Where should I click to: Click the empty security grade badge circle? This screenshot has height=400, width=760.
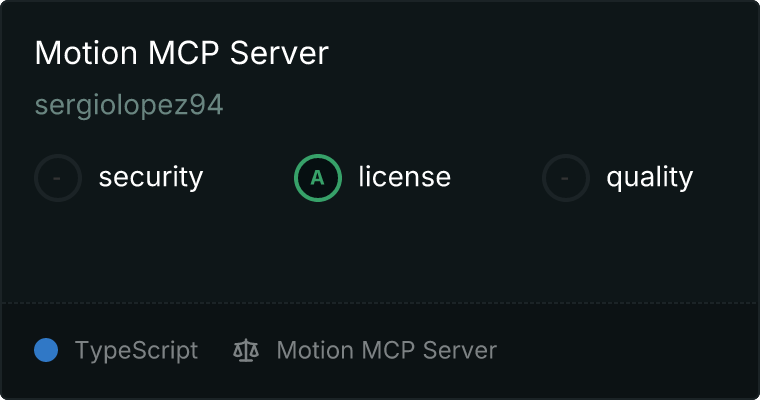click(58, 178)
